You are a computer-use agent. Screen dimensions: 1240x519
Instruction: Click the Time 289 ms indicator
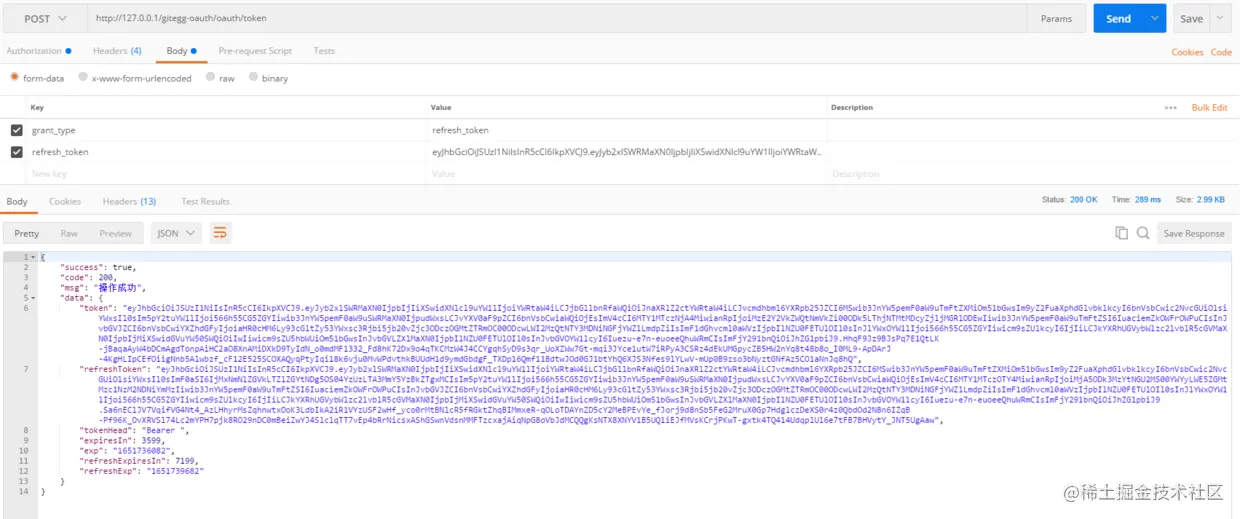tap(1135, 200)
